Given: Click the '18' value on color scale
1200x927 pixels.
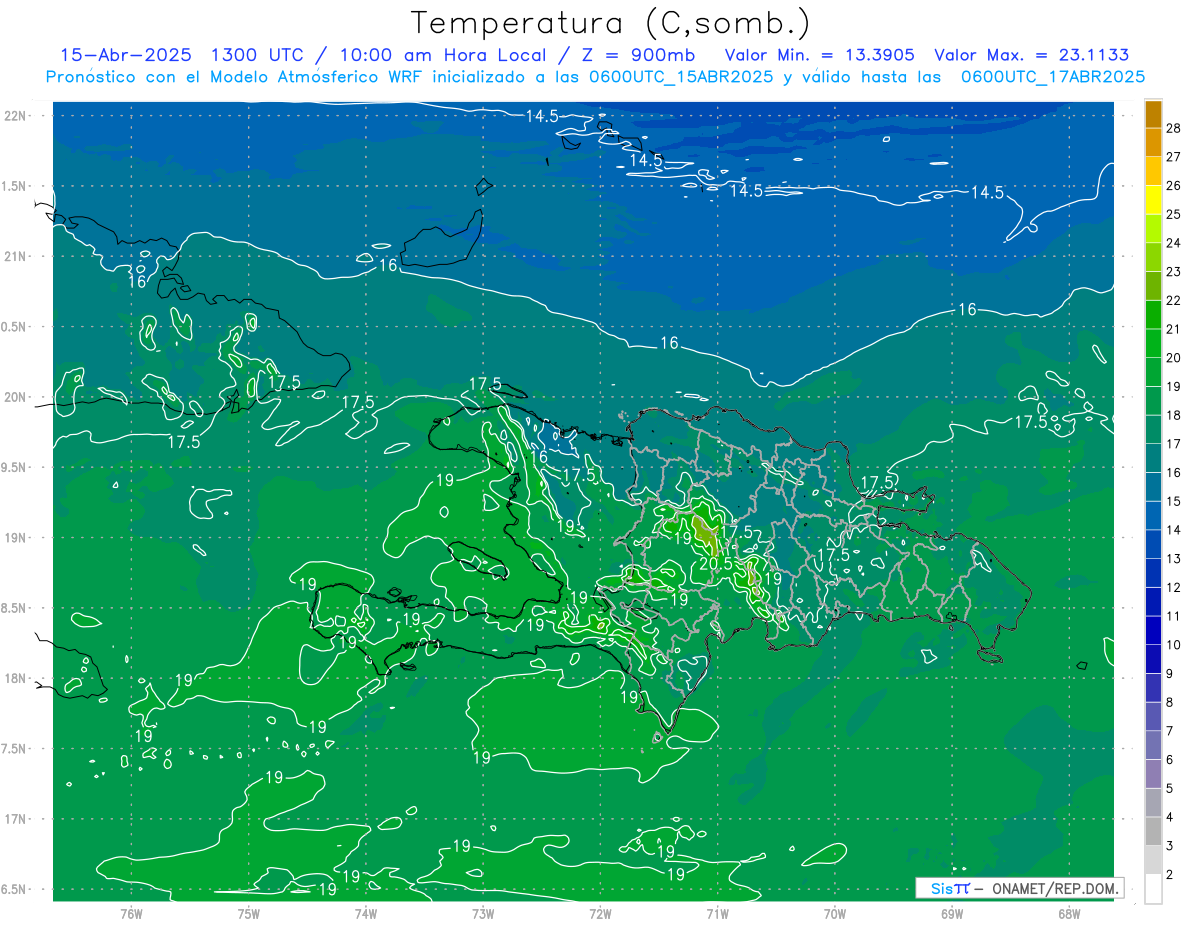Looking at the screenshot, I should (x=1174, y=415).
